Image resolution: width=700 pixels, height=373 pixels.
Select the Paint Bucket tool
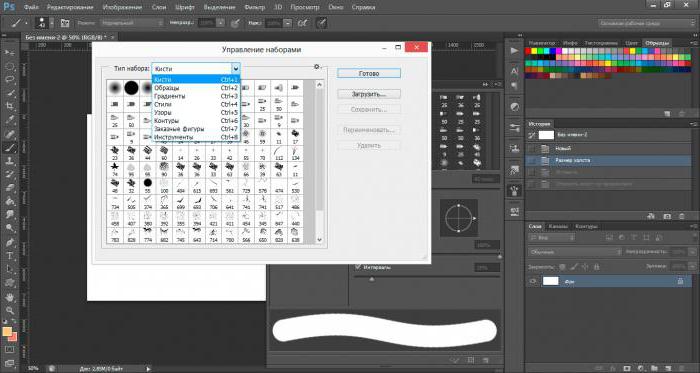coord(9,202)
